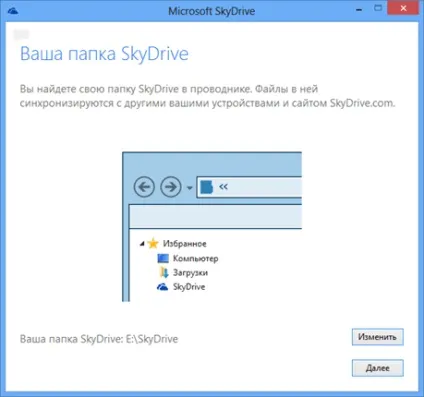Image resolution: width=424 pixels, height=397 pixels.
Task: Click the Избранное label
Action: (185, 244)
